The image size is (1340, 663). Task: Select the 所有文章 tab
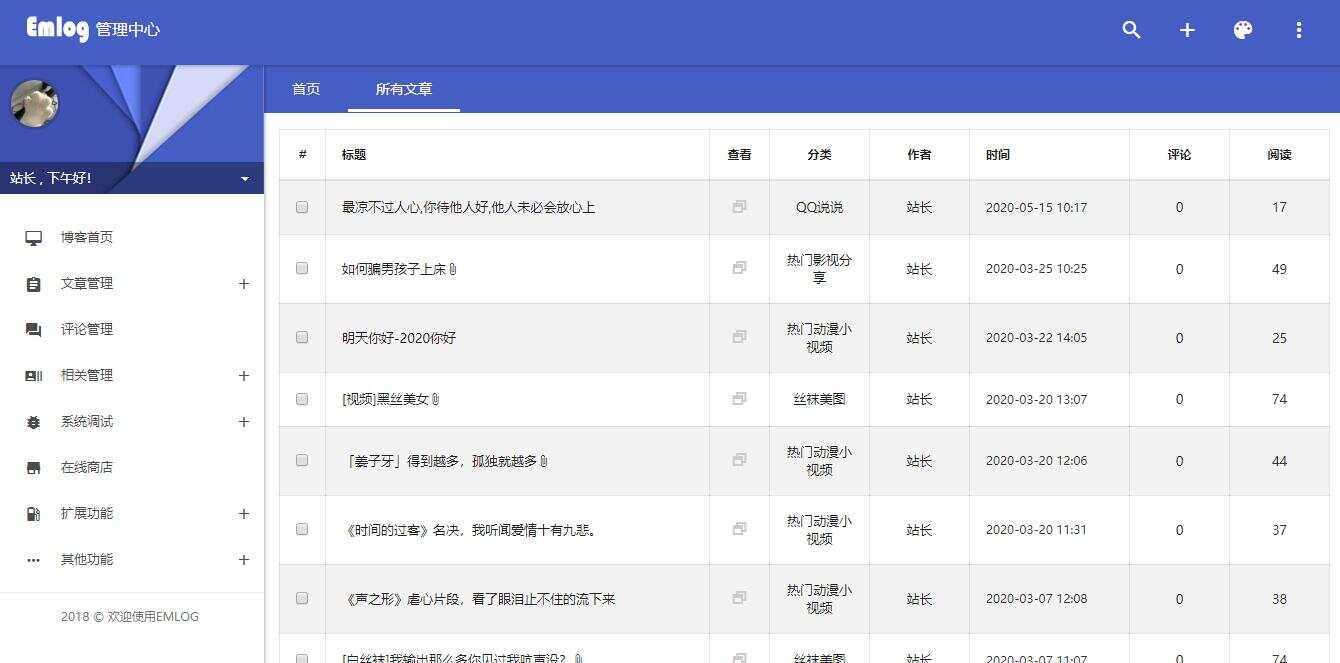[x=403, y=89]
